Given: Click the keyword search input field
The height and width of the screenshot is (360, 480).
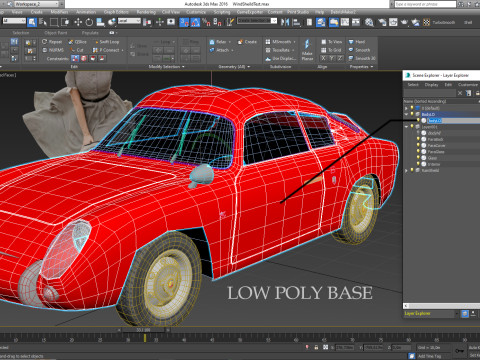Looking at the screenshot, I should (425, 4).
